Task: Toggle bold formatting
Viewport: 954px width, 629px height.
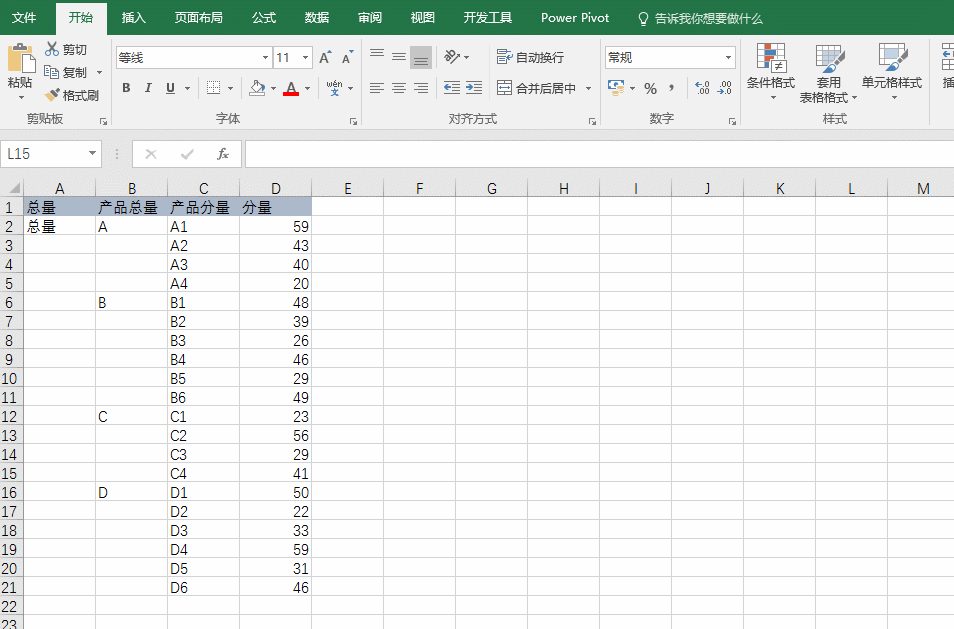Action: click(126, 88)
